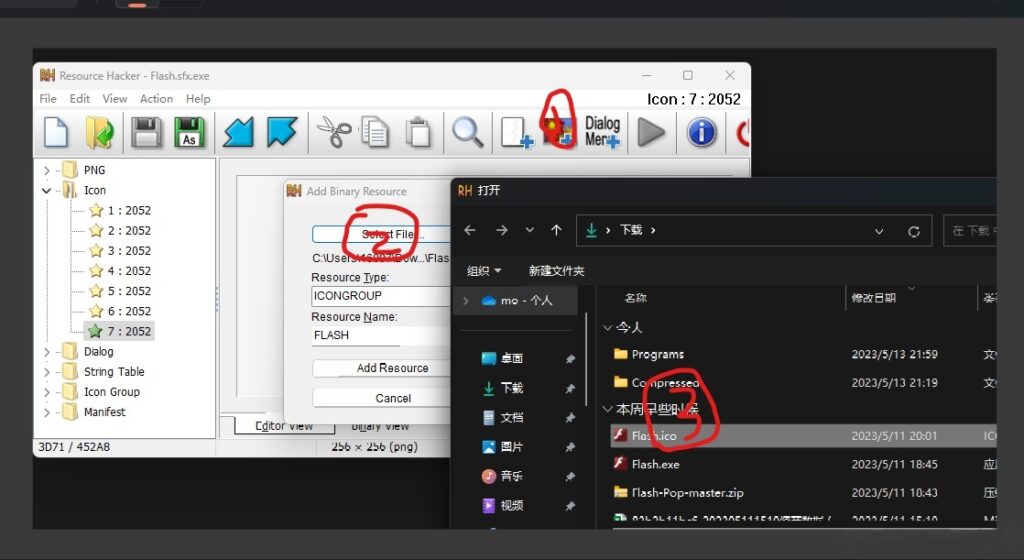Select the Programs folder in file list

[803, 354]
